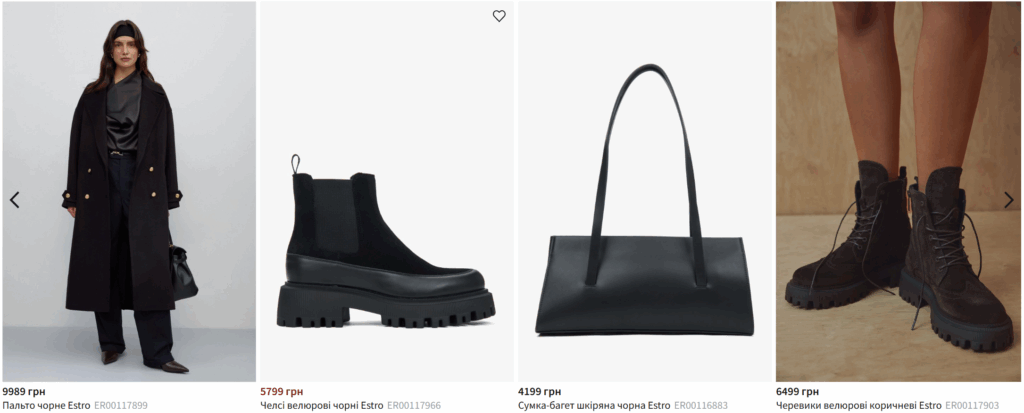Click the handbag held by coat model
Screen dimensions: 1024x413
tap(182, 272)
